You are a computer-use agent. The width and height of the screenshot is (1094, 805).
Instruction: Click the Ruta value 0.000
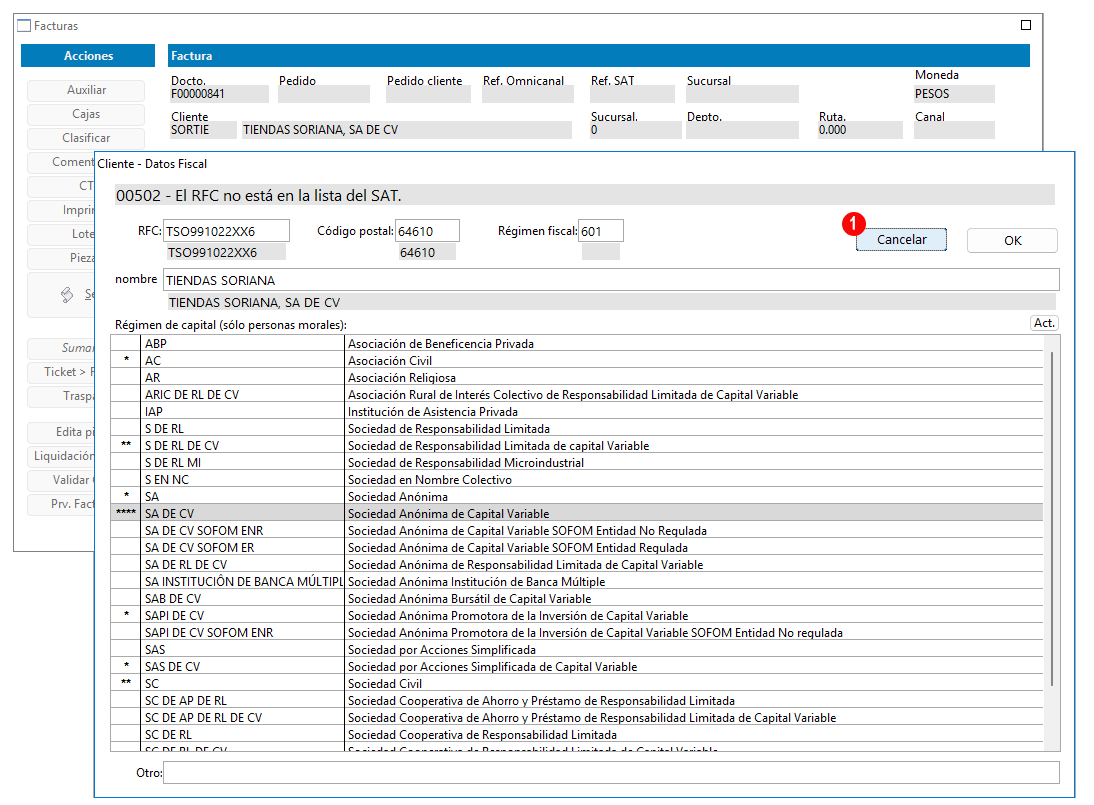click(860, 130)
